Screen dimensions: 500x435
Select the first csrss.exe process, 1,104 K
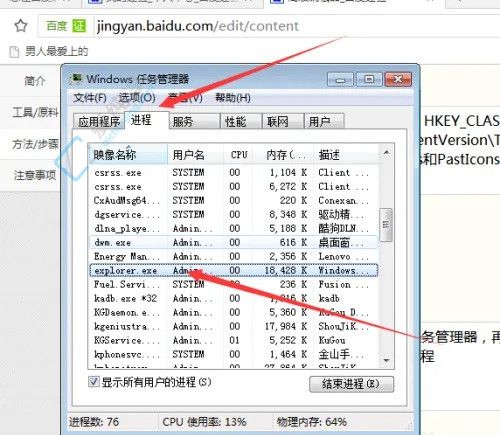(233, 173)
